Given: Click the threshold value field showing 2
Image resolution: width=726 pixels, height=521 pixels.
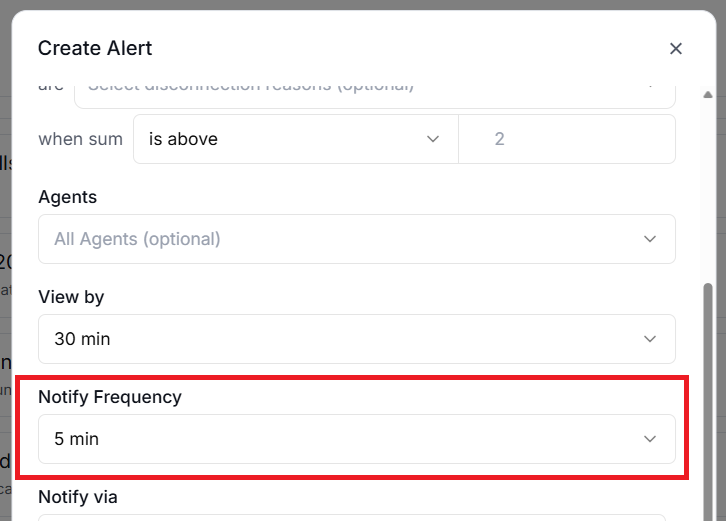Looking at the screenshot, I should click(x=566, y=139).
